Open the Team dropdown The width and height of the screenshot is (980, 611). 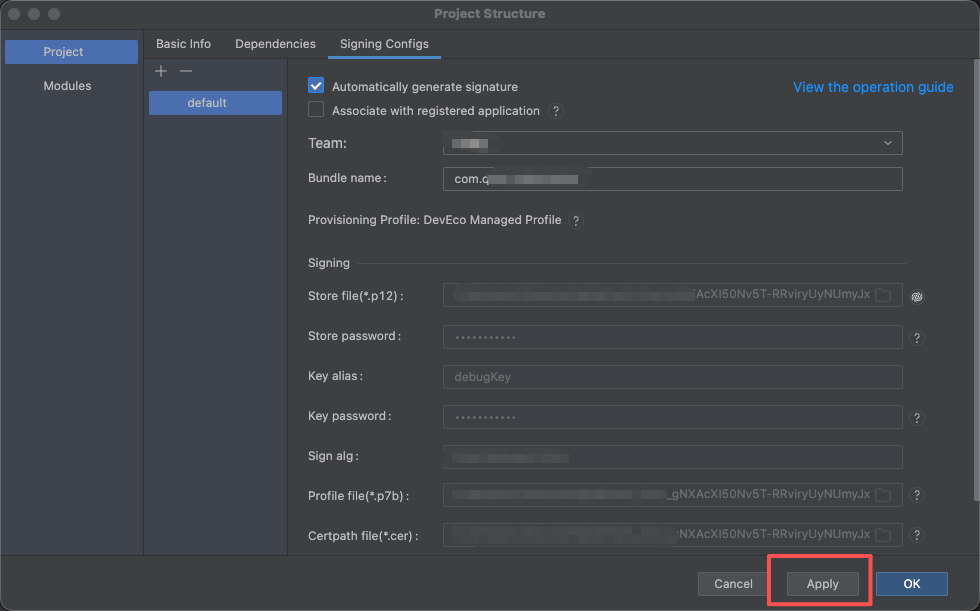pyautogui.click(x=672, y=143)
